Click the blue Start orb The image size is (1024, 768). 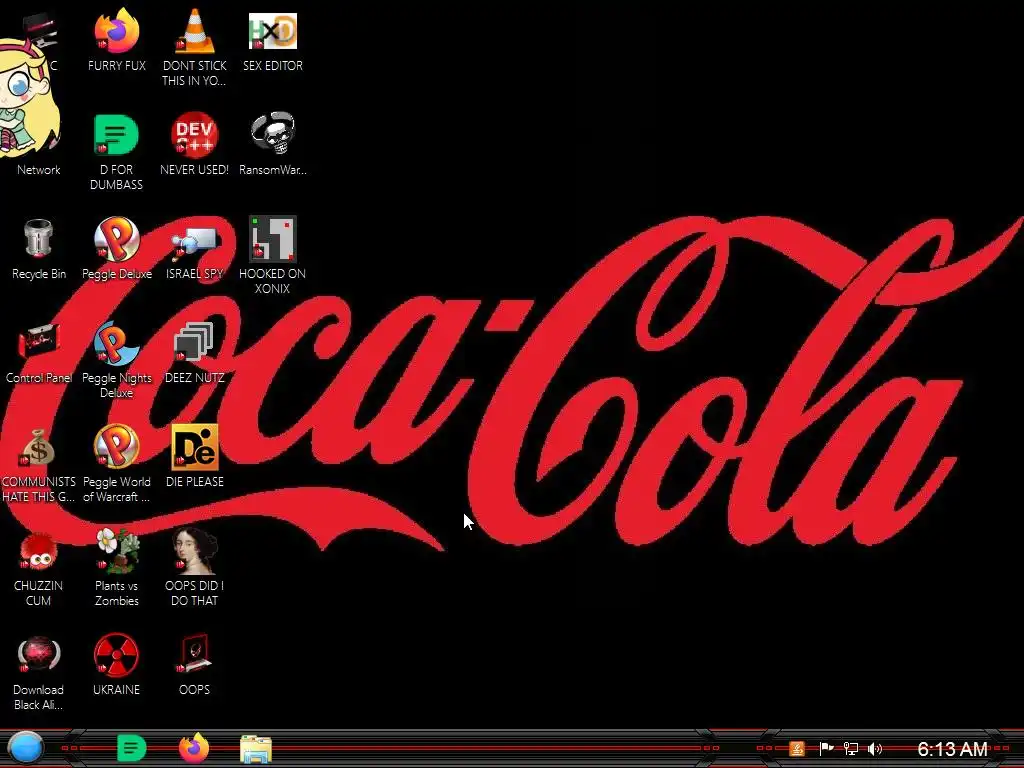25,748
